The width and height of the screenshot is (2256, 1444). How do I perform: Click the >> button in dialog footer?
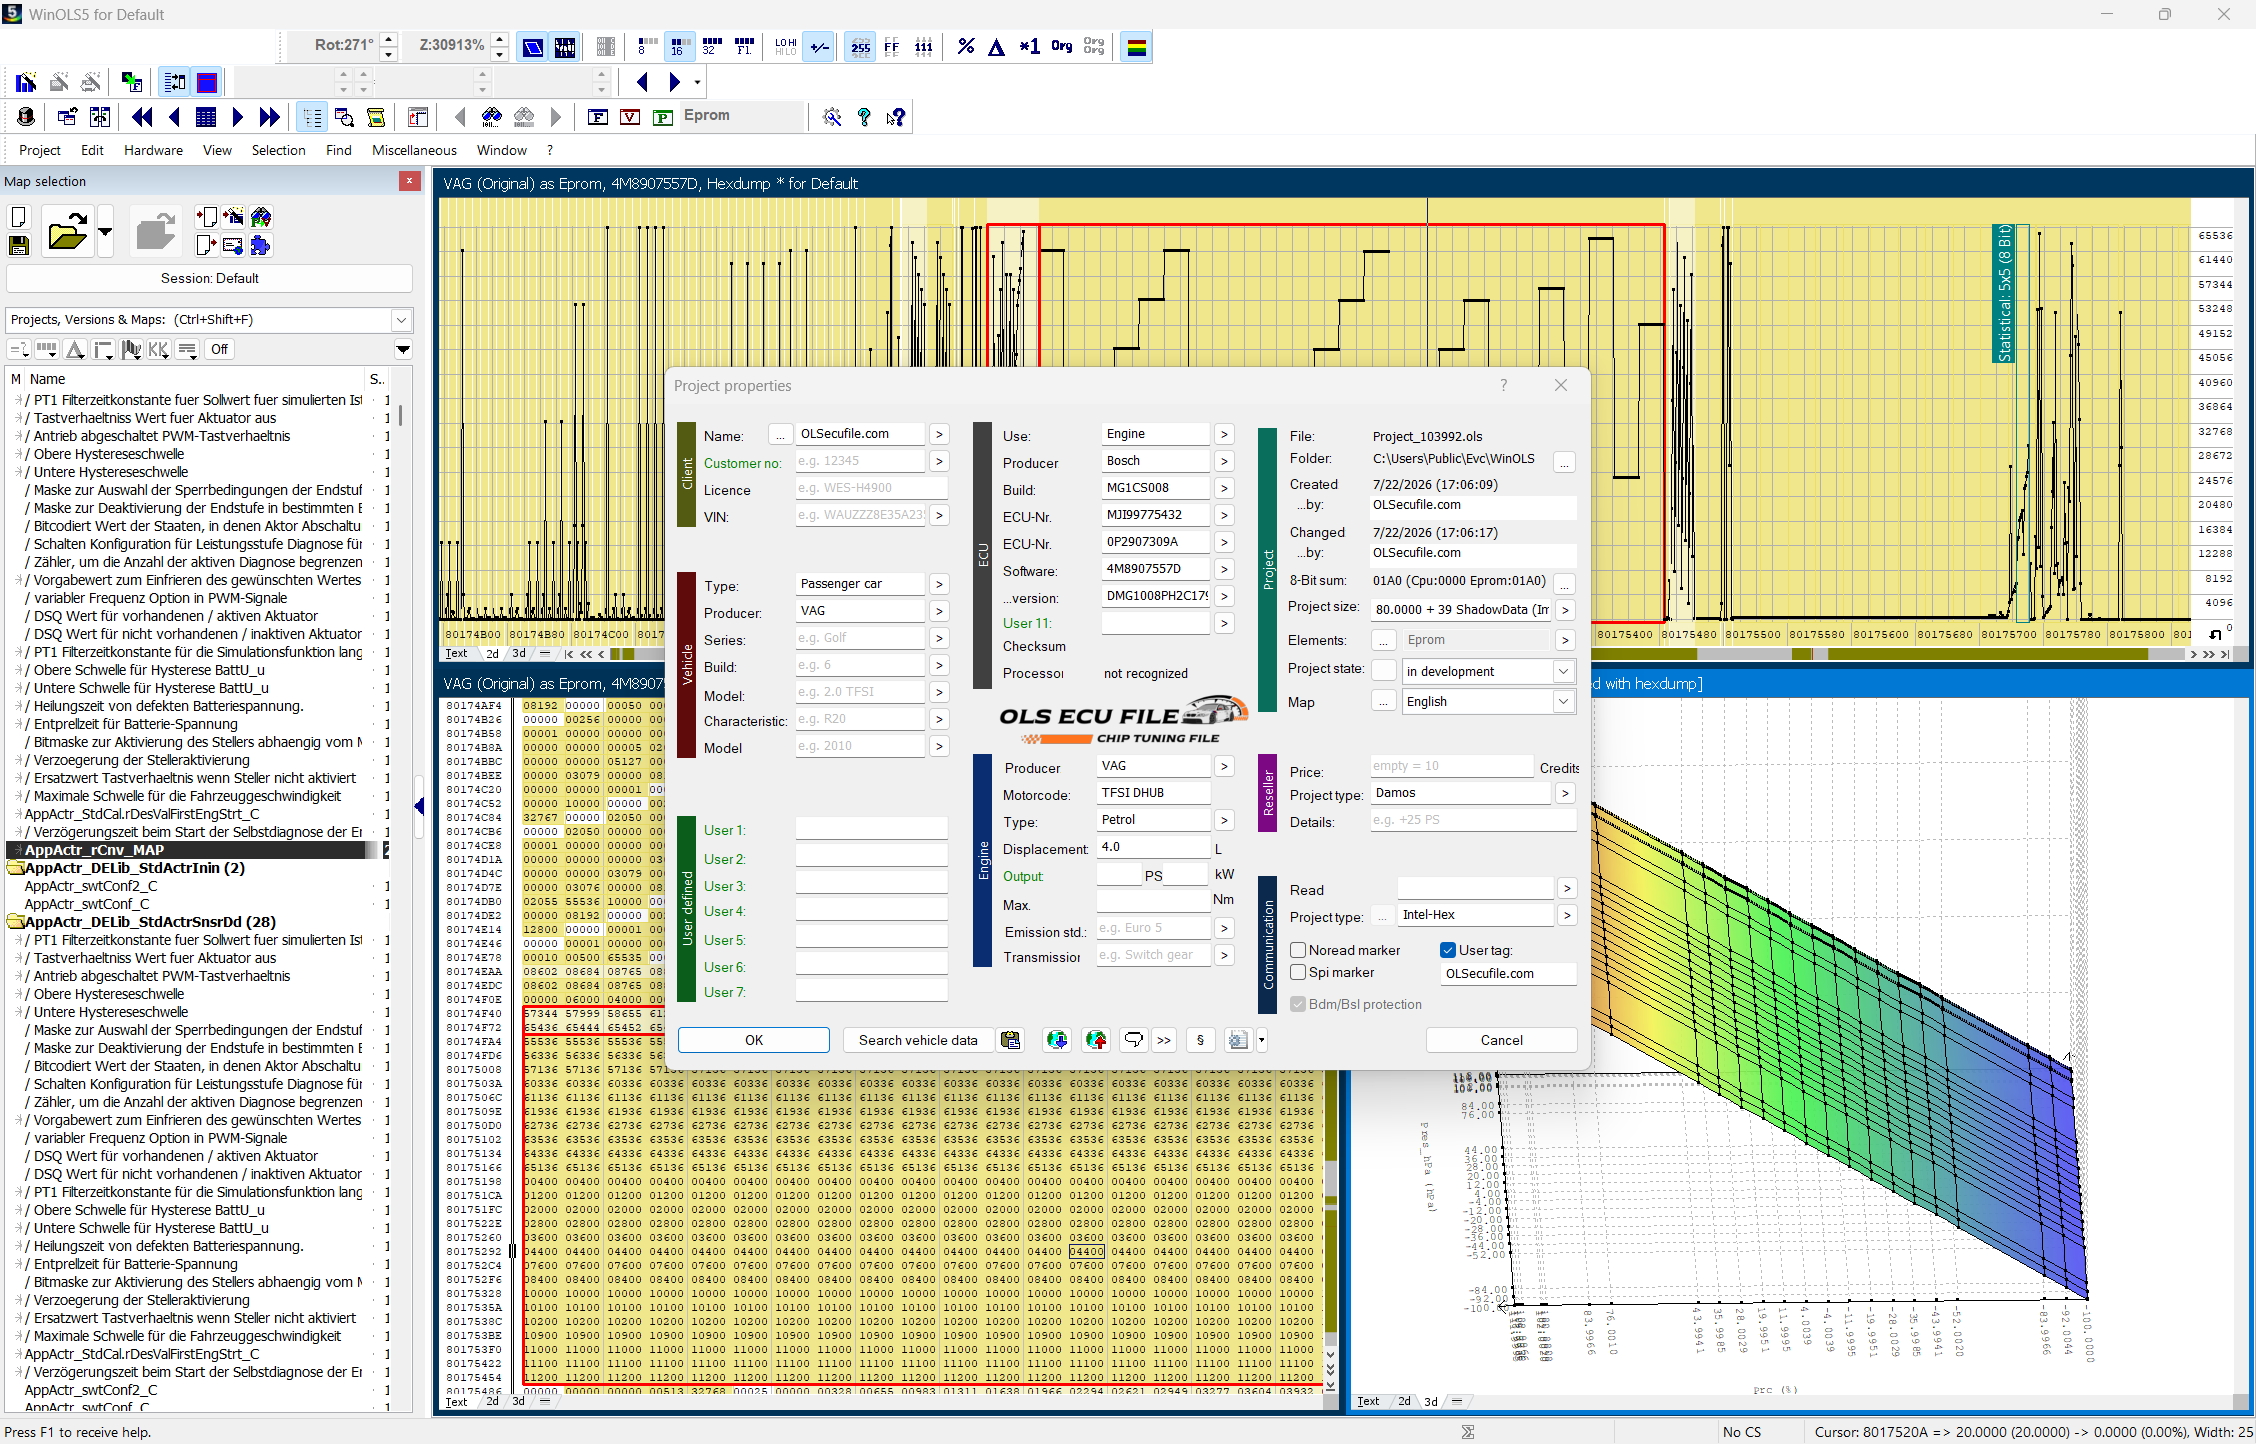pos(1164,1040)
